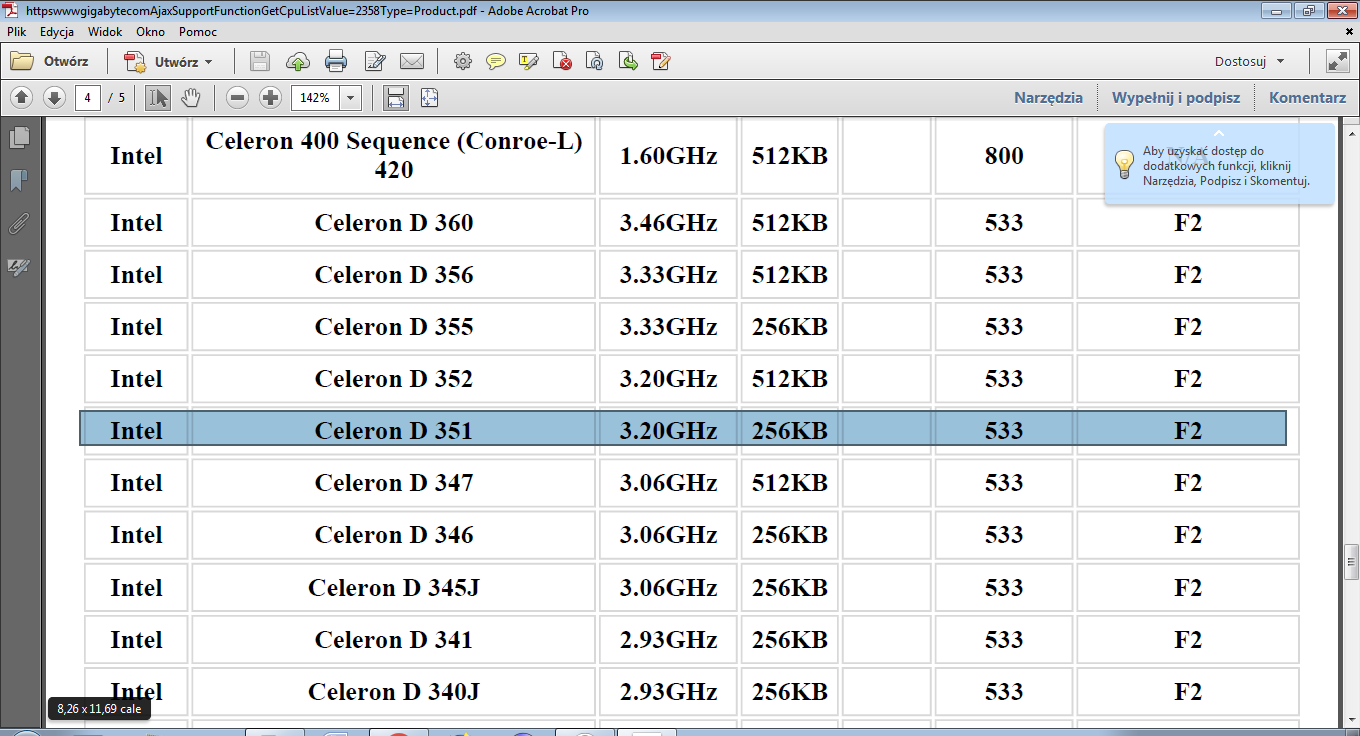Open the bookmarks panel in sidebar
Screen dimensions: 1360x736
(x=19, y=181)
